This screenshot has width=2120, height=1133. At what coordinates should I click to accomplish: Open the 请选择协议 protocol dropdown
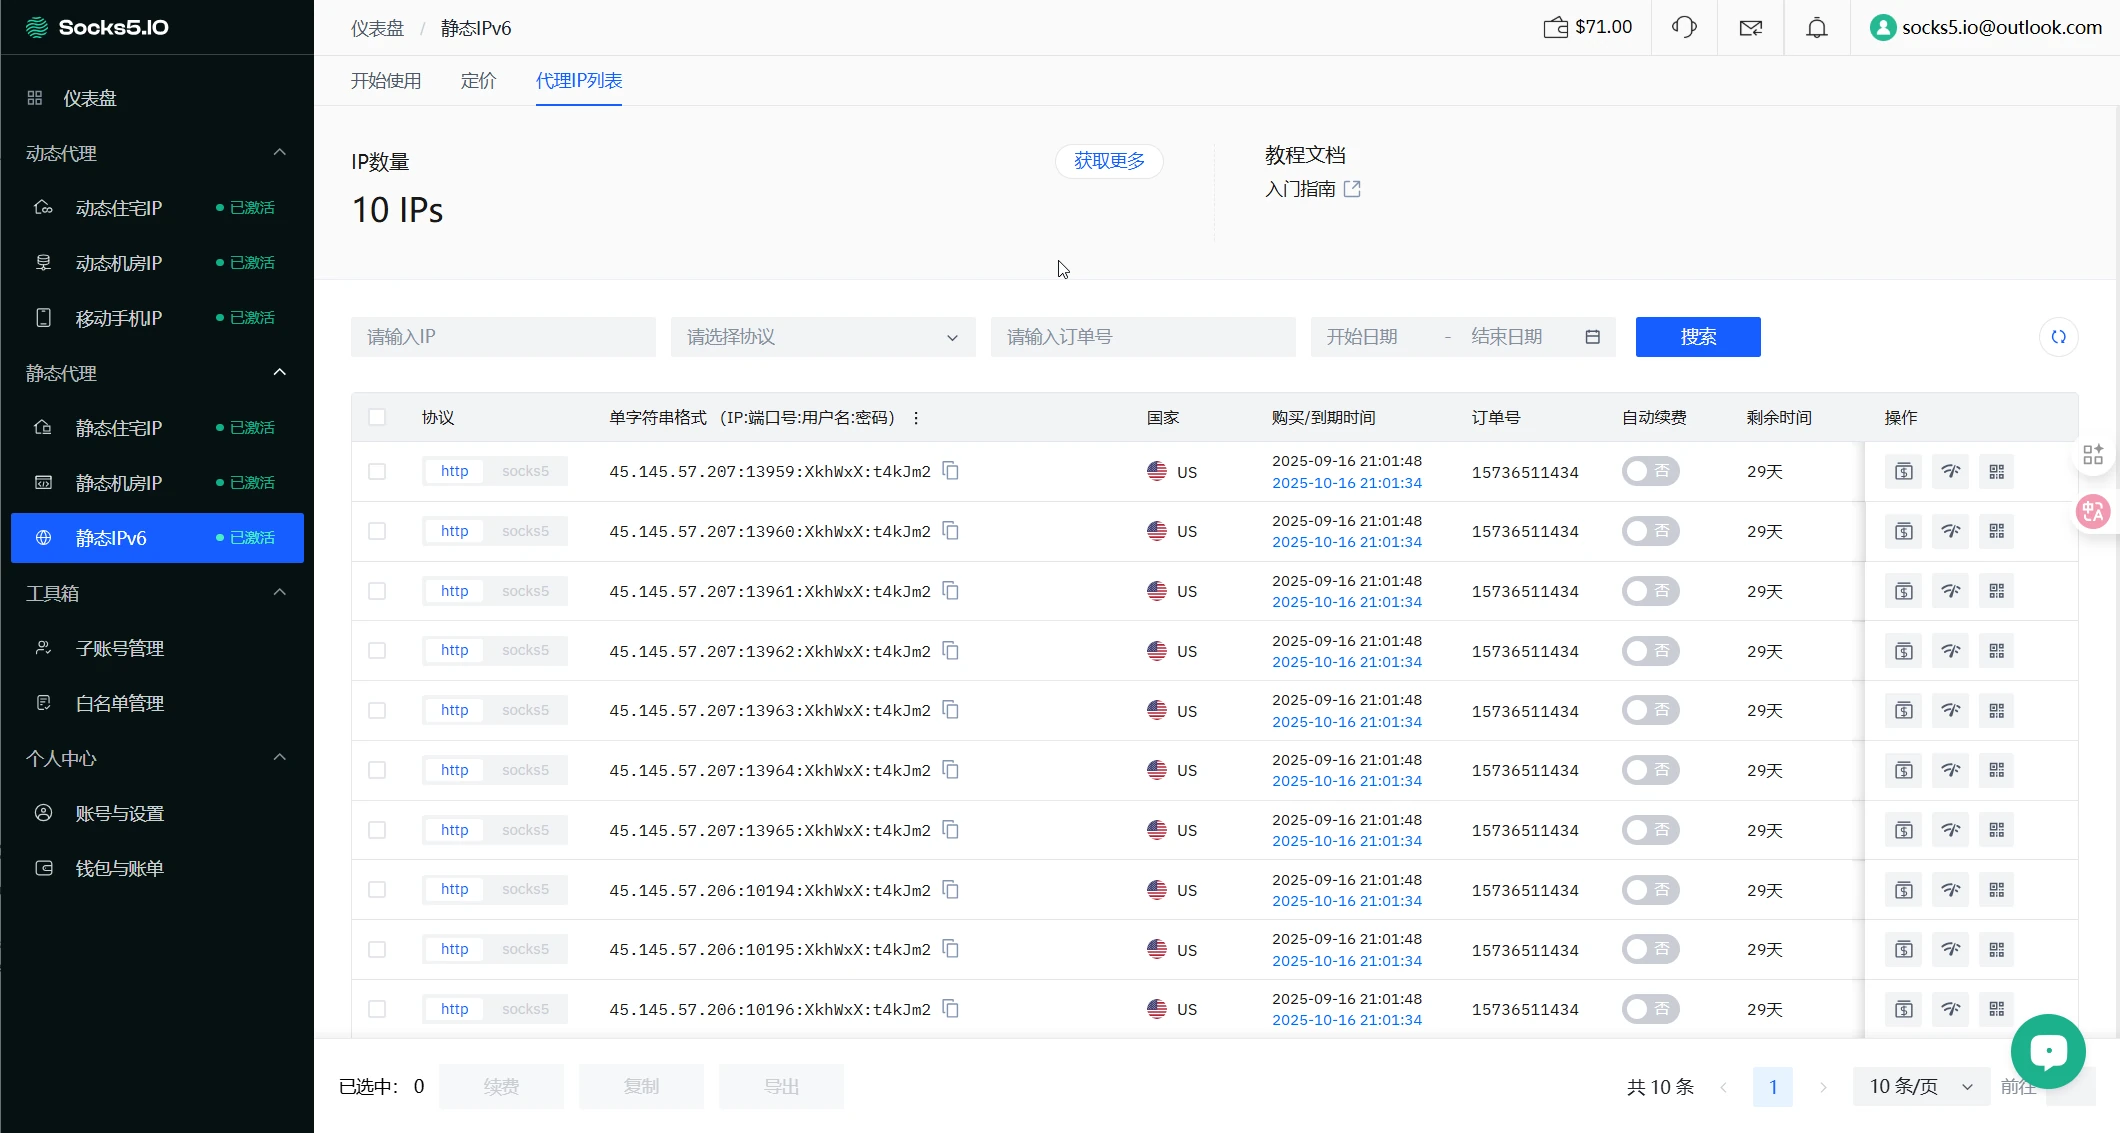pyautogui.click(x=823, y=337)
